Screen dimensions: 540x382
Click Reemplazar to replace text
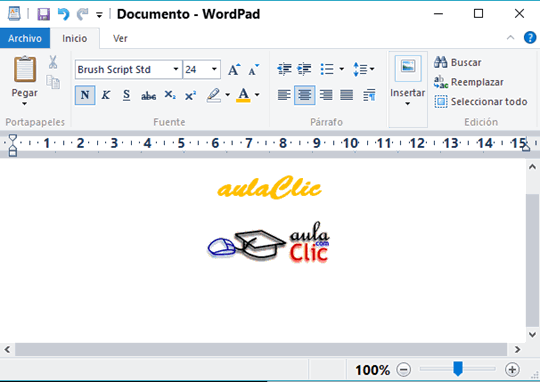point(469,82)
